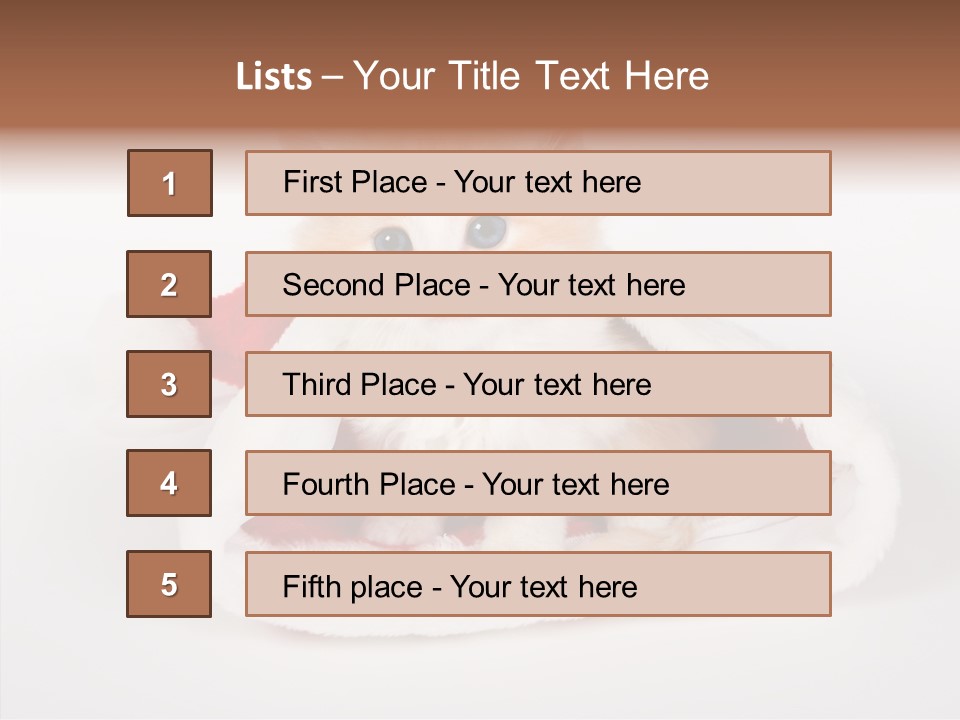Click the bold word Lists in title
The image size is (960, 720).
click(273, 77)
